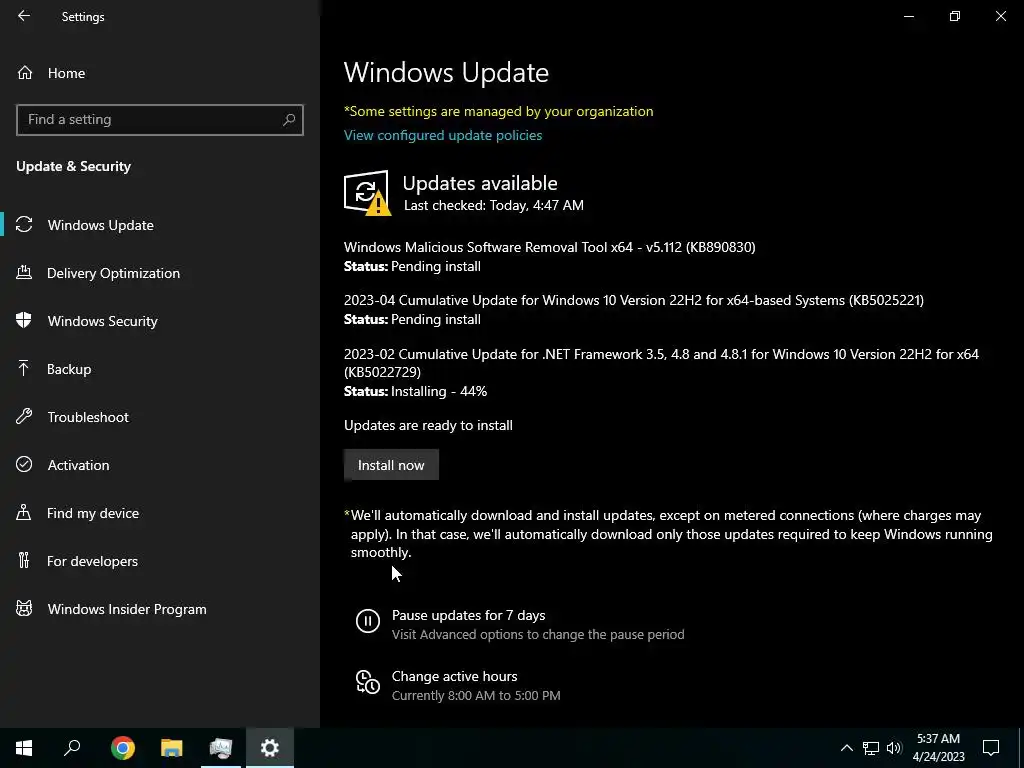
Task: Click the pause icon beside Pause updates
Action: [x=368, y=620]
